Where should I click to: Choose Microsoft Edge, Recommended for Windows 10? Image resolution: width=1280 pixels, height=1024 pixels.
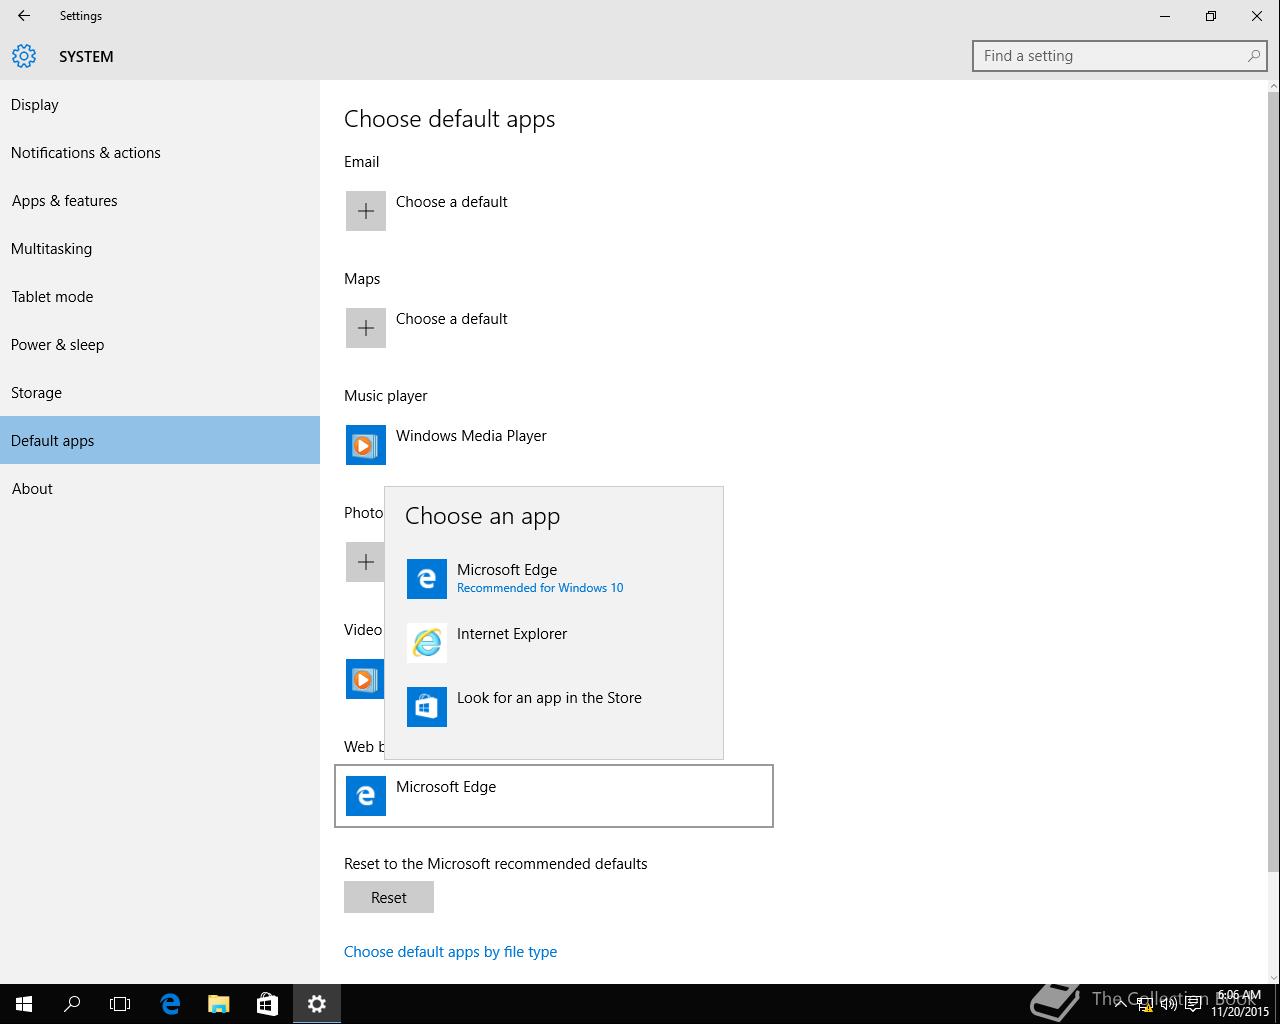click(x=554, y=579)
